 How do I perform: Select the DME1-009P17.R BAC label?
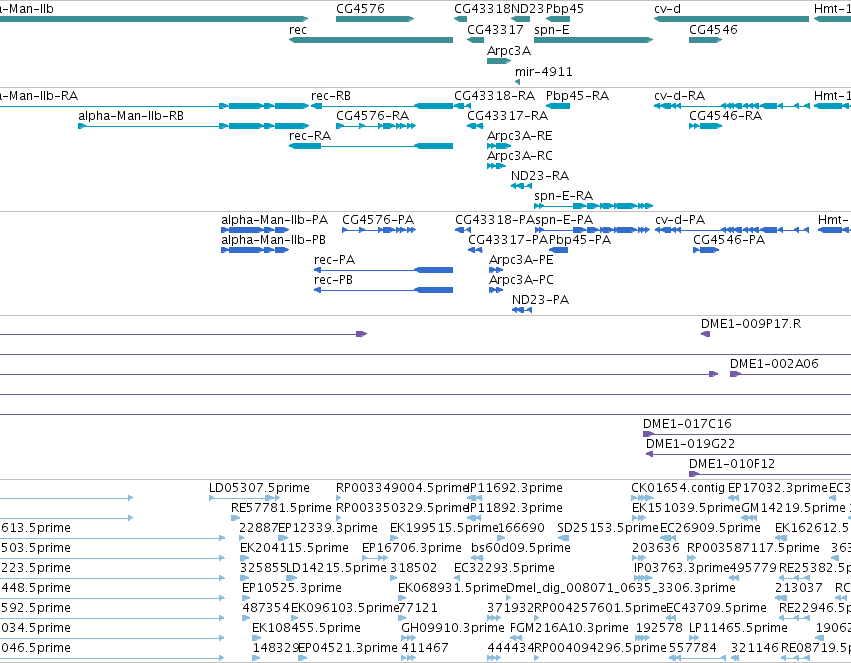coord(751,324)
